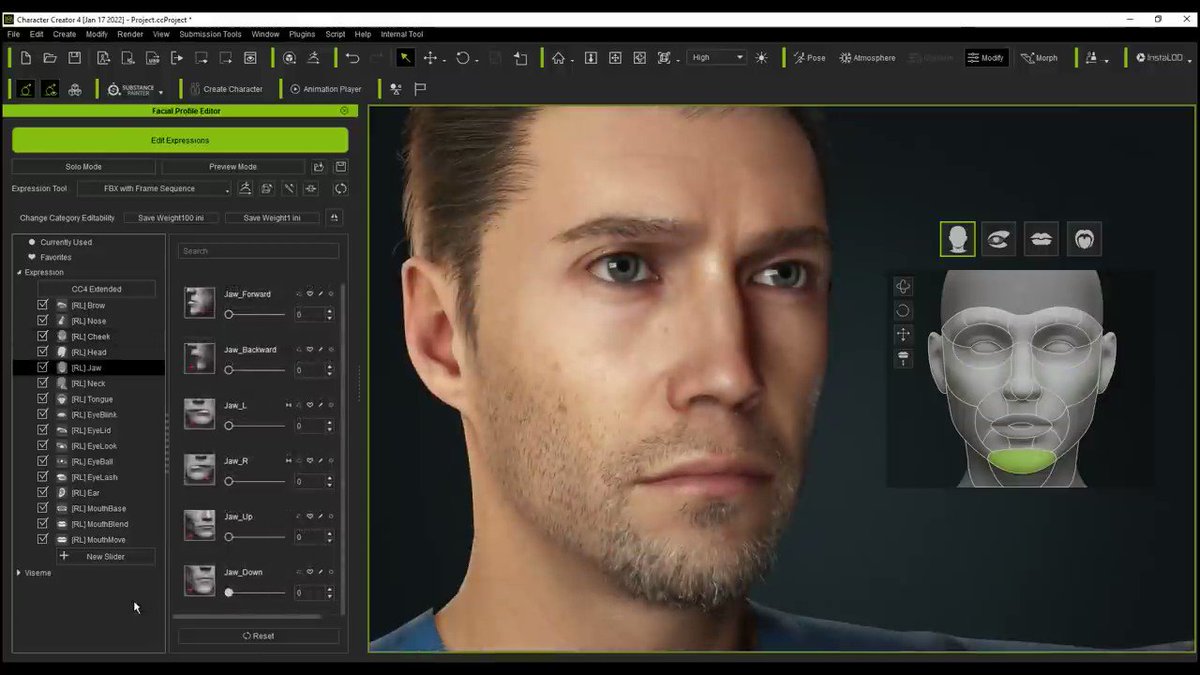Click the load icon next to Preview Mode
Screen dimensions: 1200x675
318,167
